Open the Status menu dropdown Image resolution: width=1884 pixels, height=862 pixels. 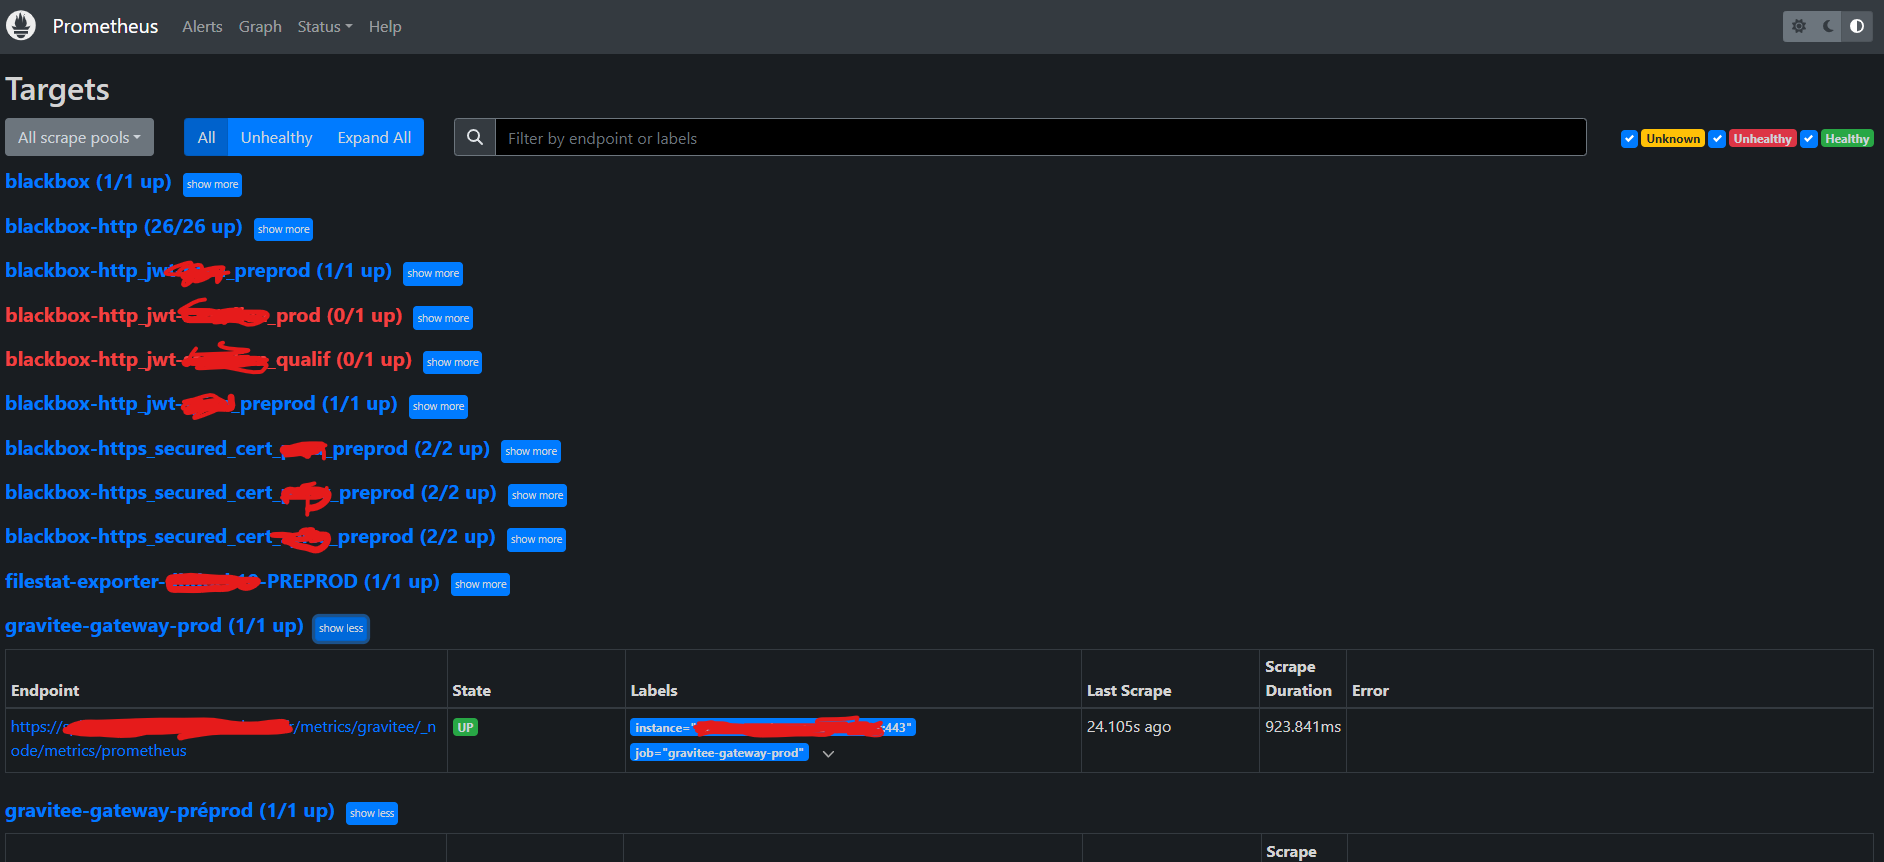(x=325, y=27)
